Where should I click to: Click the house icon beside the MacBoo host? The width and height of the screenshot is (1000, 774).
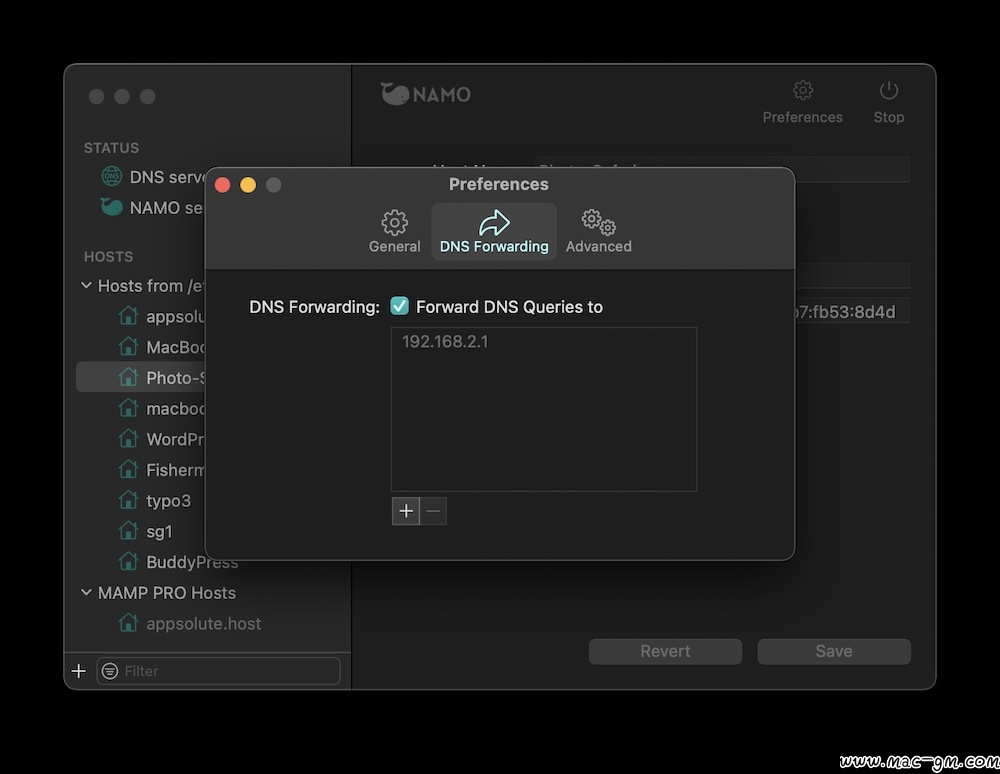[128, 346]
